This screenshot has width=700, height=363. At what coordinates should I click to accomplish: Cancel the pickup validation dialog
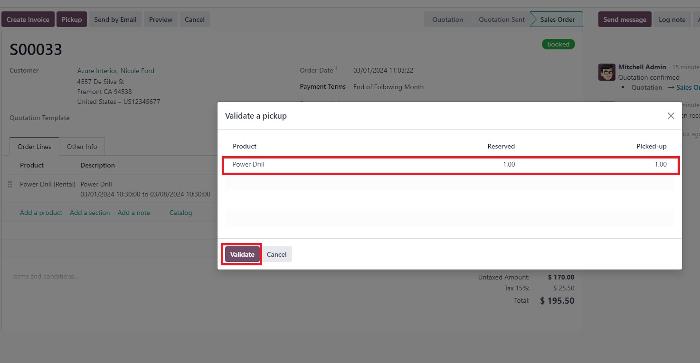pyautogui.click(x=276, y=255)
